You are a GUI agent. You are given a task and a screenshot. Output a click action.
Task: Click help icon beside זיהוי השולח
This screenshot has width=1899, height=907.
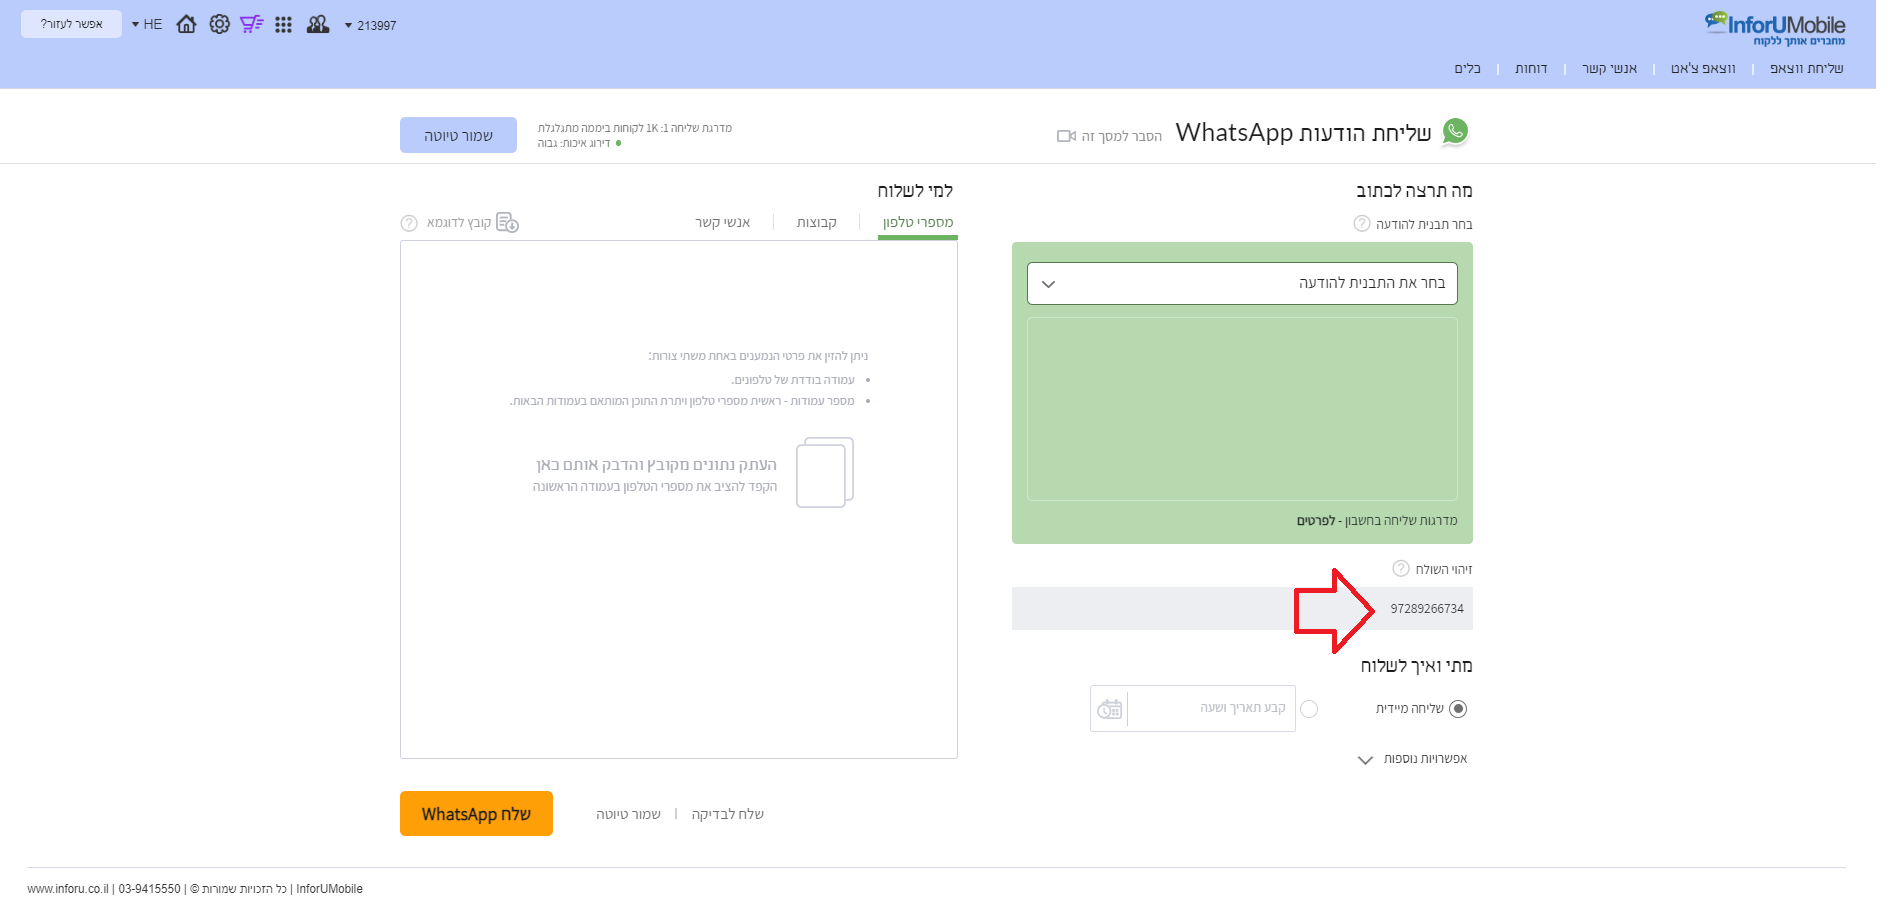tap(1401, 569)
